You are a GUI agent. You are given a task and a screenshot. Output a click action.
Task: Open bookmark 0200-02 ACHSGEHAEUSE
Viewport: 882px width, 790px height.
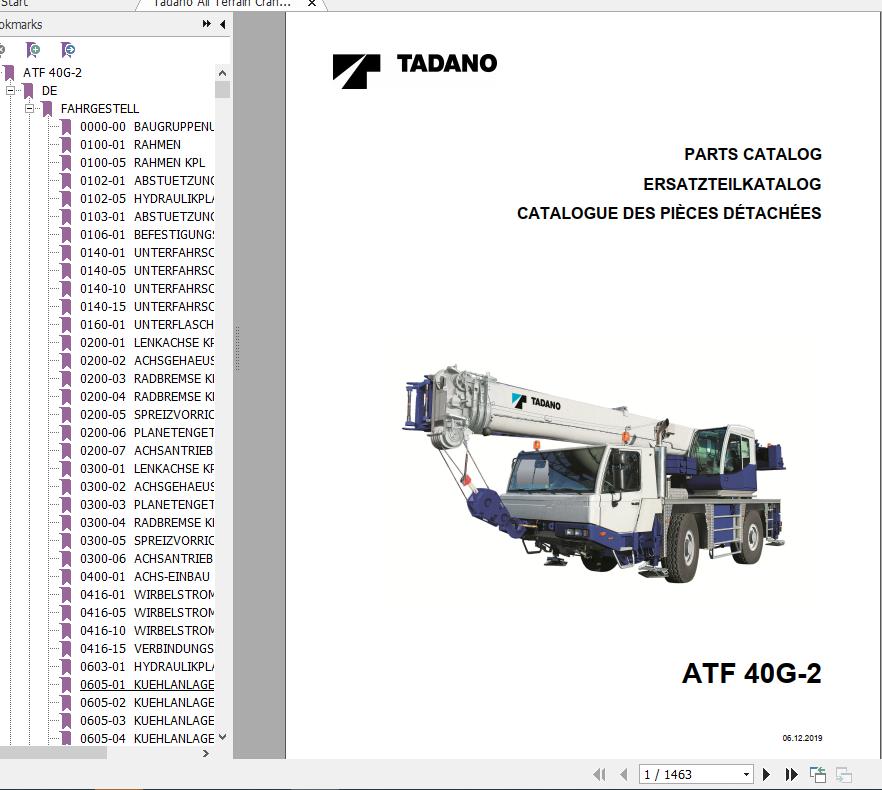[146, 361]
